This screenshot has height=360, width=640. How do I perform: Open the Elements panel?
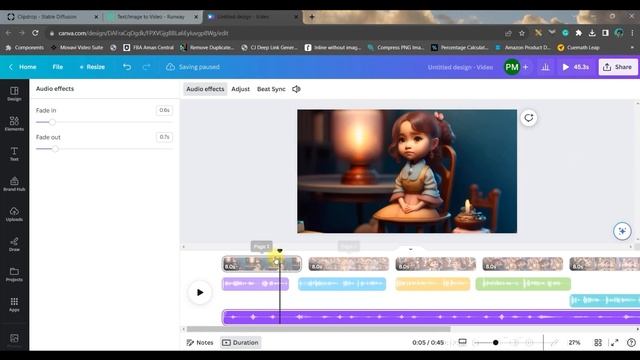pyautogui.click(x=14, y=123)
